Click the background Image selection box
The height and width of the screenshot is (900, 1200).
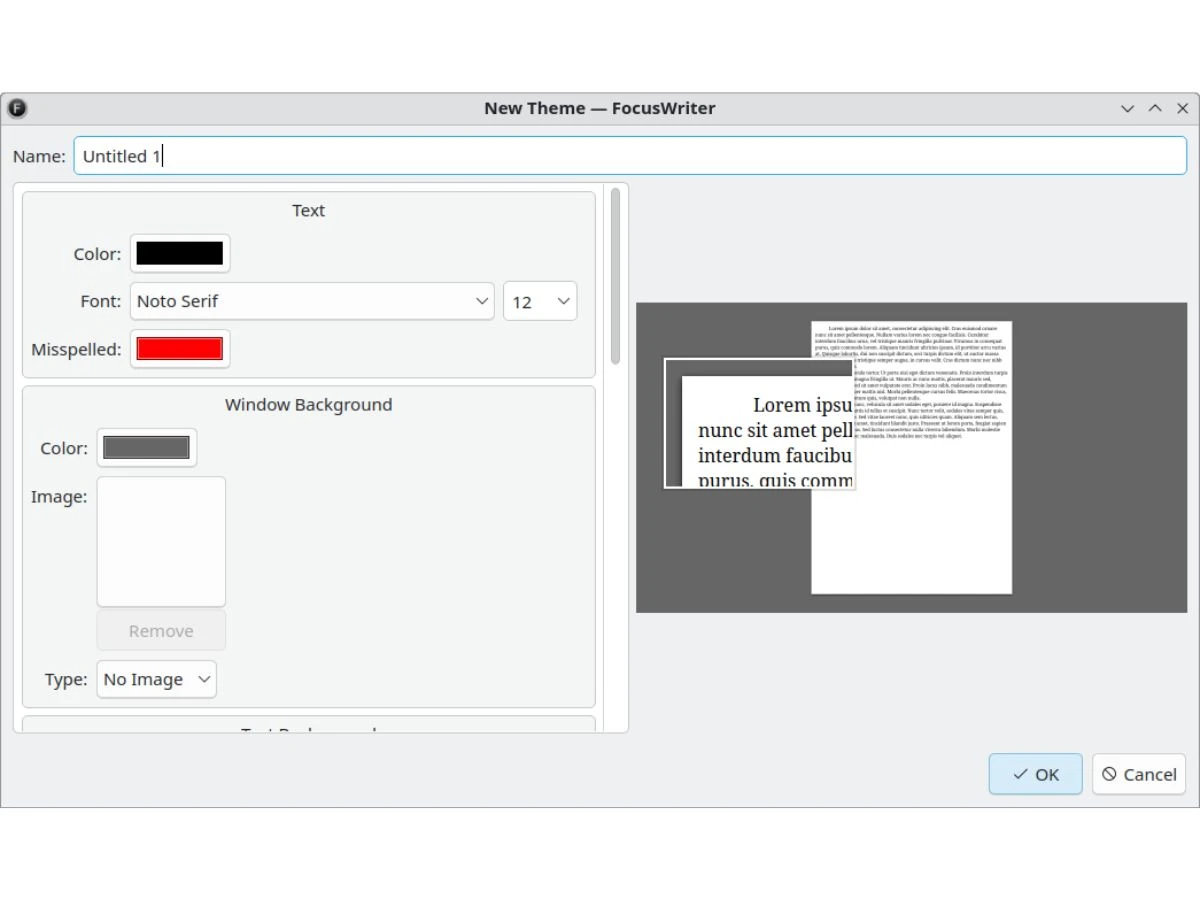[x=161, y=541]
